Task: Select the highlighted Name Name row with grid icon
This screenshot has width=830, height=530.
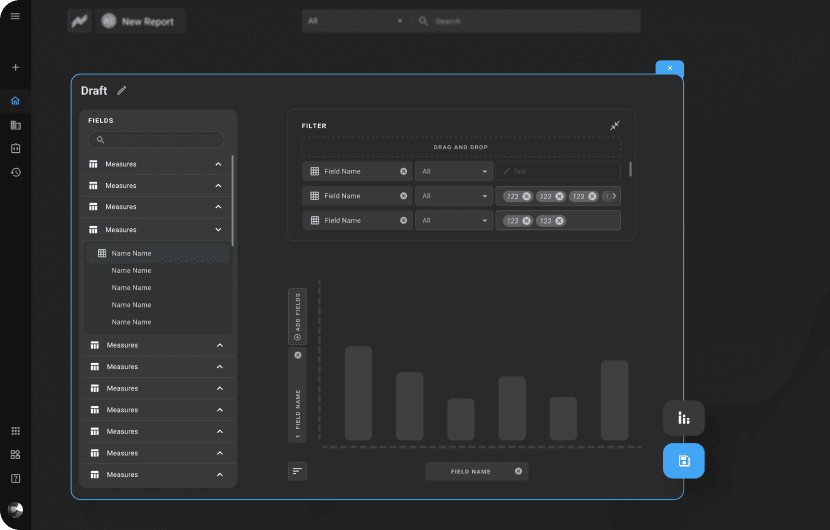Action: pos(158,253)
